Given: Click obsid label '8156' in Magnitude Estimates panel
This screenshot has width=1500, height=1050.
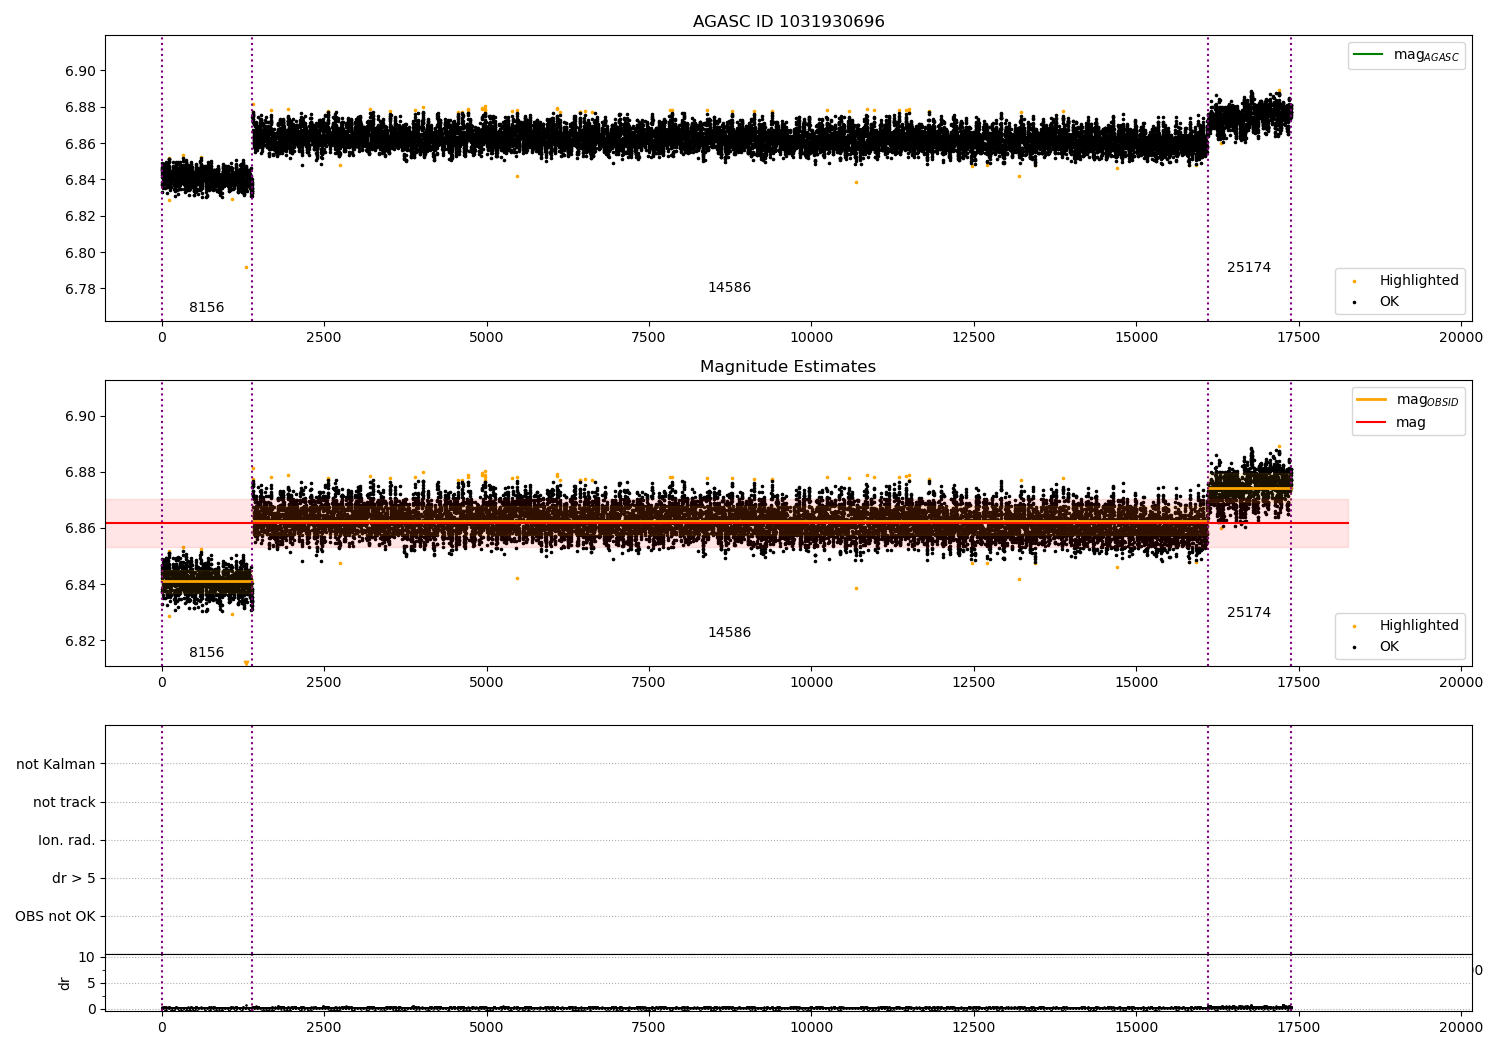Looking at the screenshot, I should point(207,653).
